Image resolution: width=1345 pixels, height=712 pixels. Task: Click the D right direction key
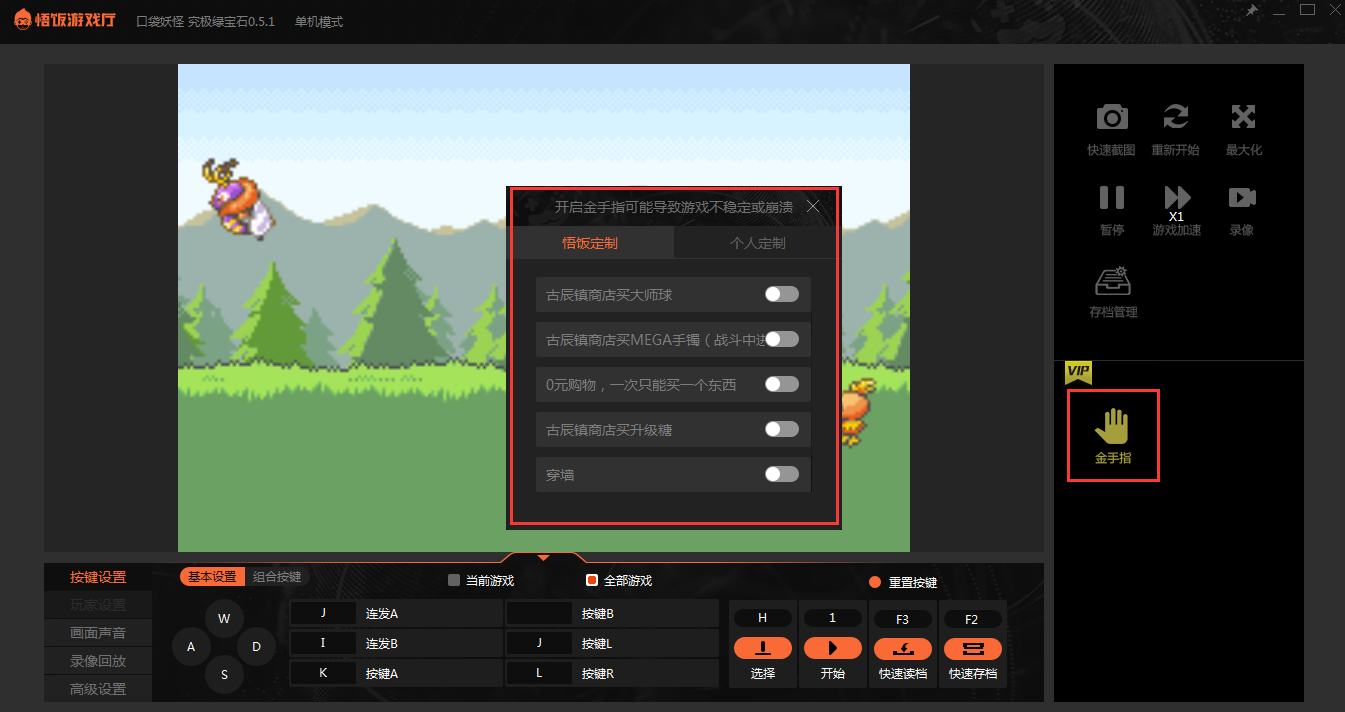pos(256,646)
